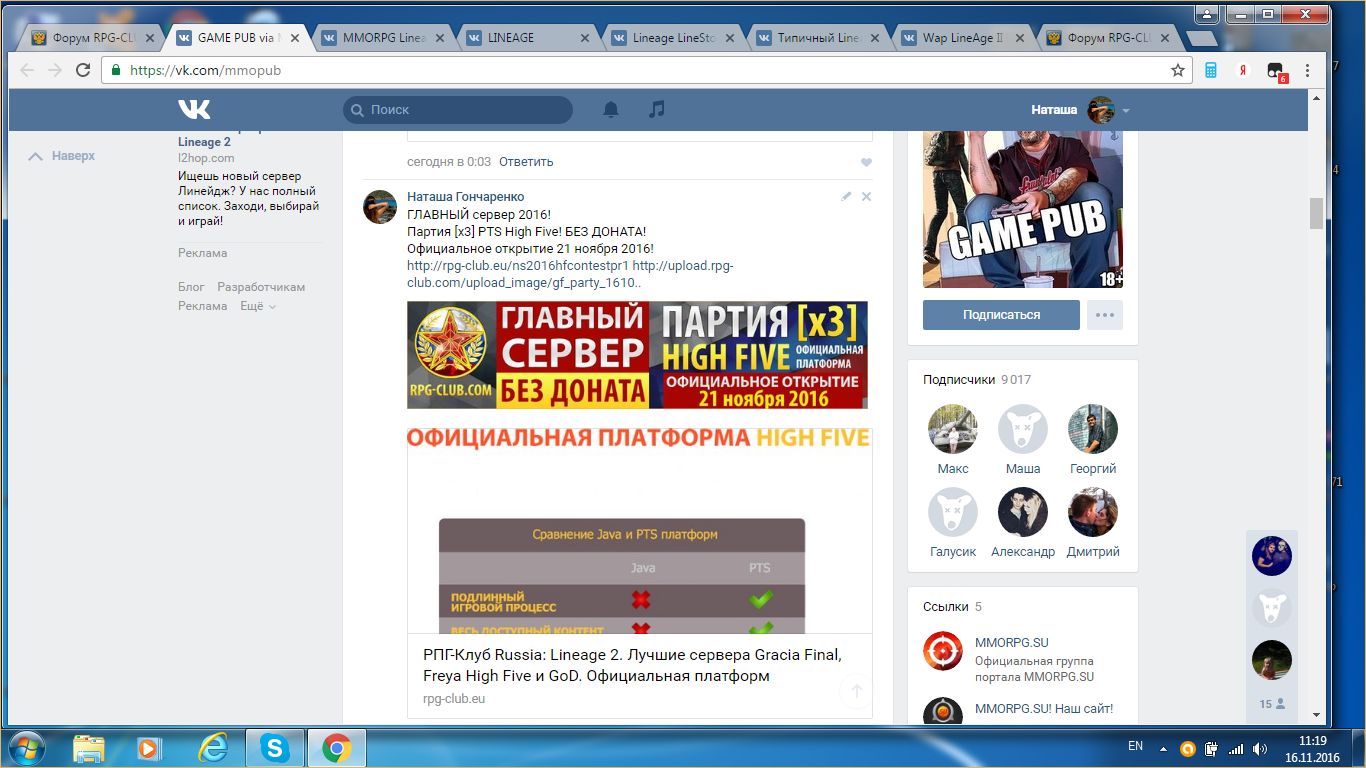The height and width of the screenshot is (768, 1366).
Task: Click the calculator extension icon
Action: 1211,70
